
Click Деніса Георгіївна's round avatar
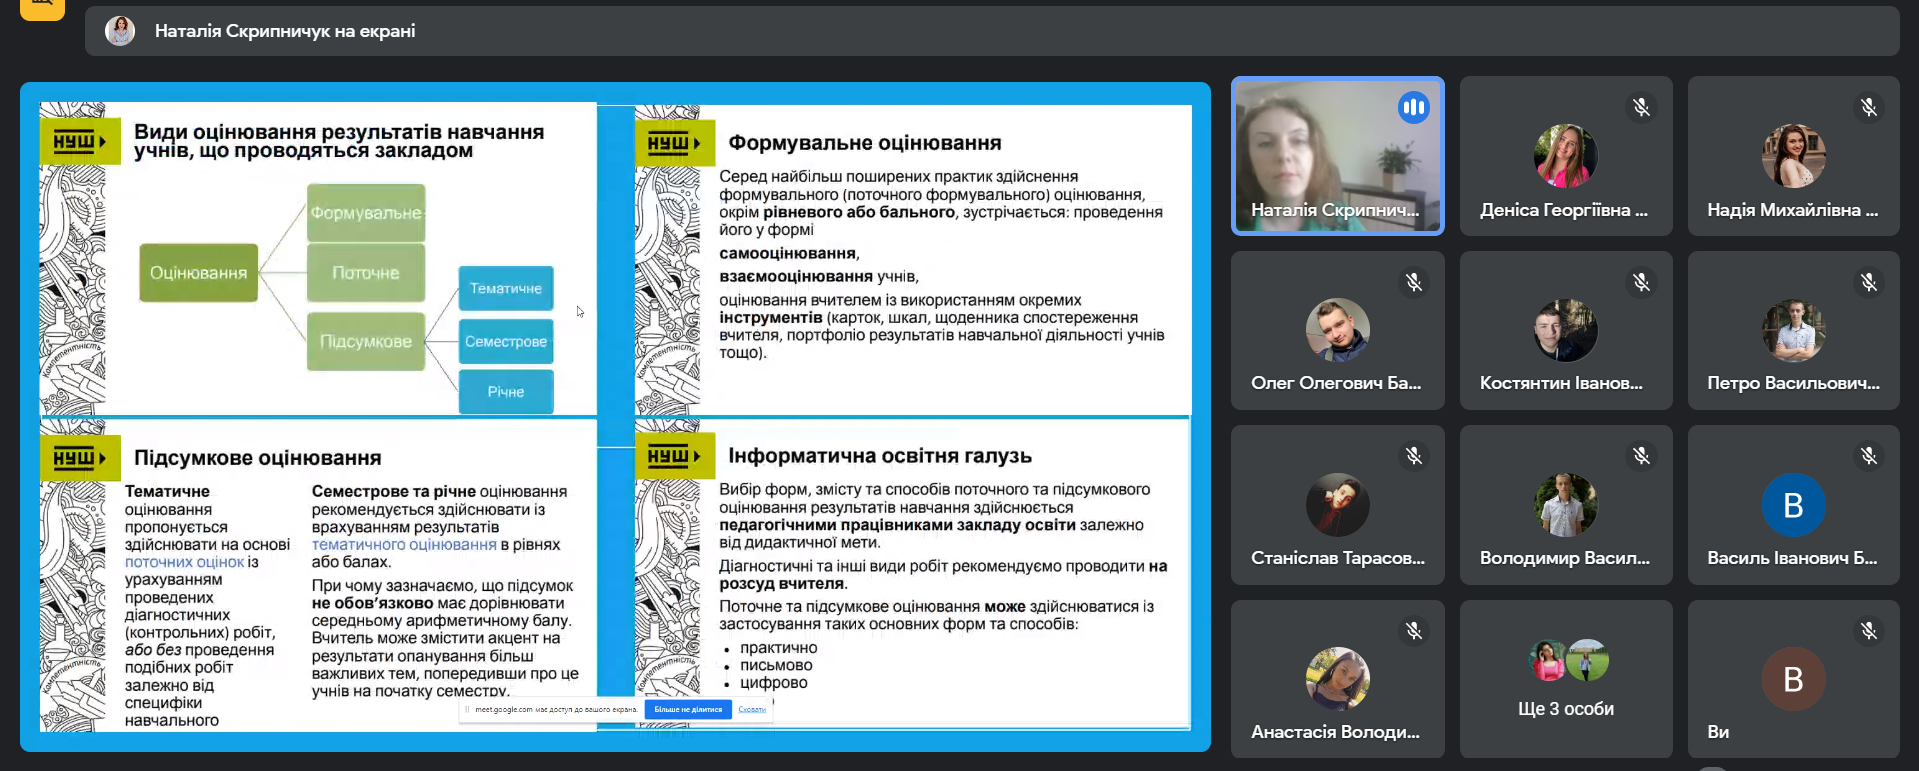click(x=1566, y=156)
